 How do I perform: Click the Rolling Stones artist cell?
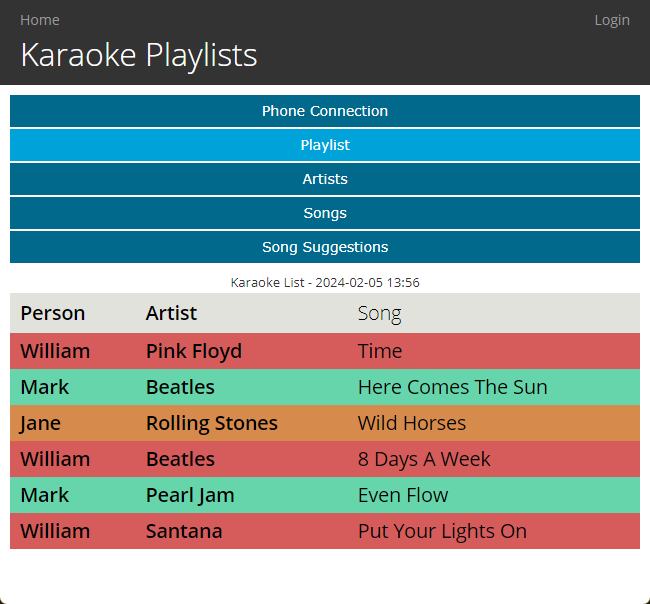point(212,423)
